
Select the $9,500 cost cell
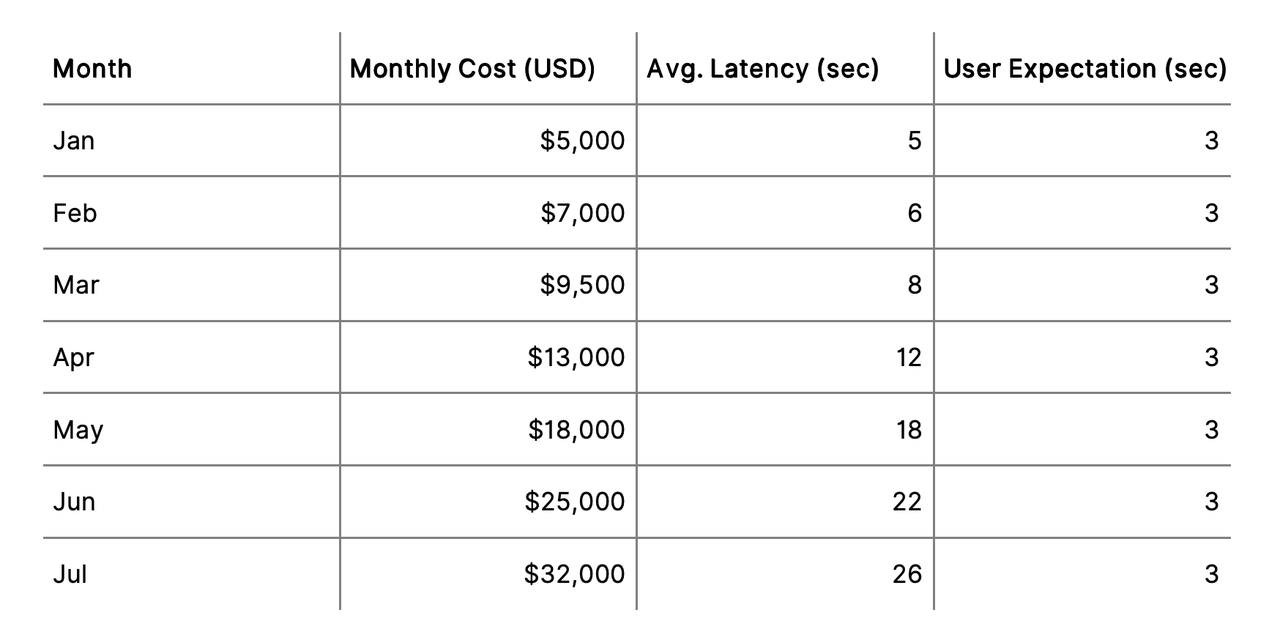tap(582, 285)
